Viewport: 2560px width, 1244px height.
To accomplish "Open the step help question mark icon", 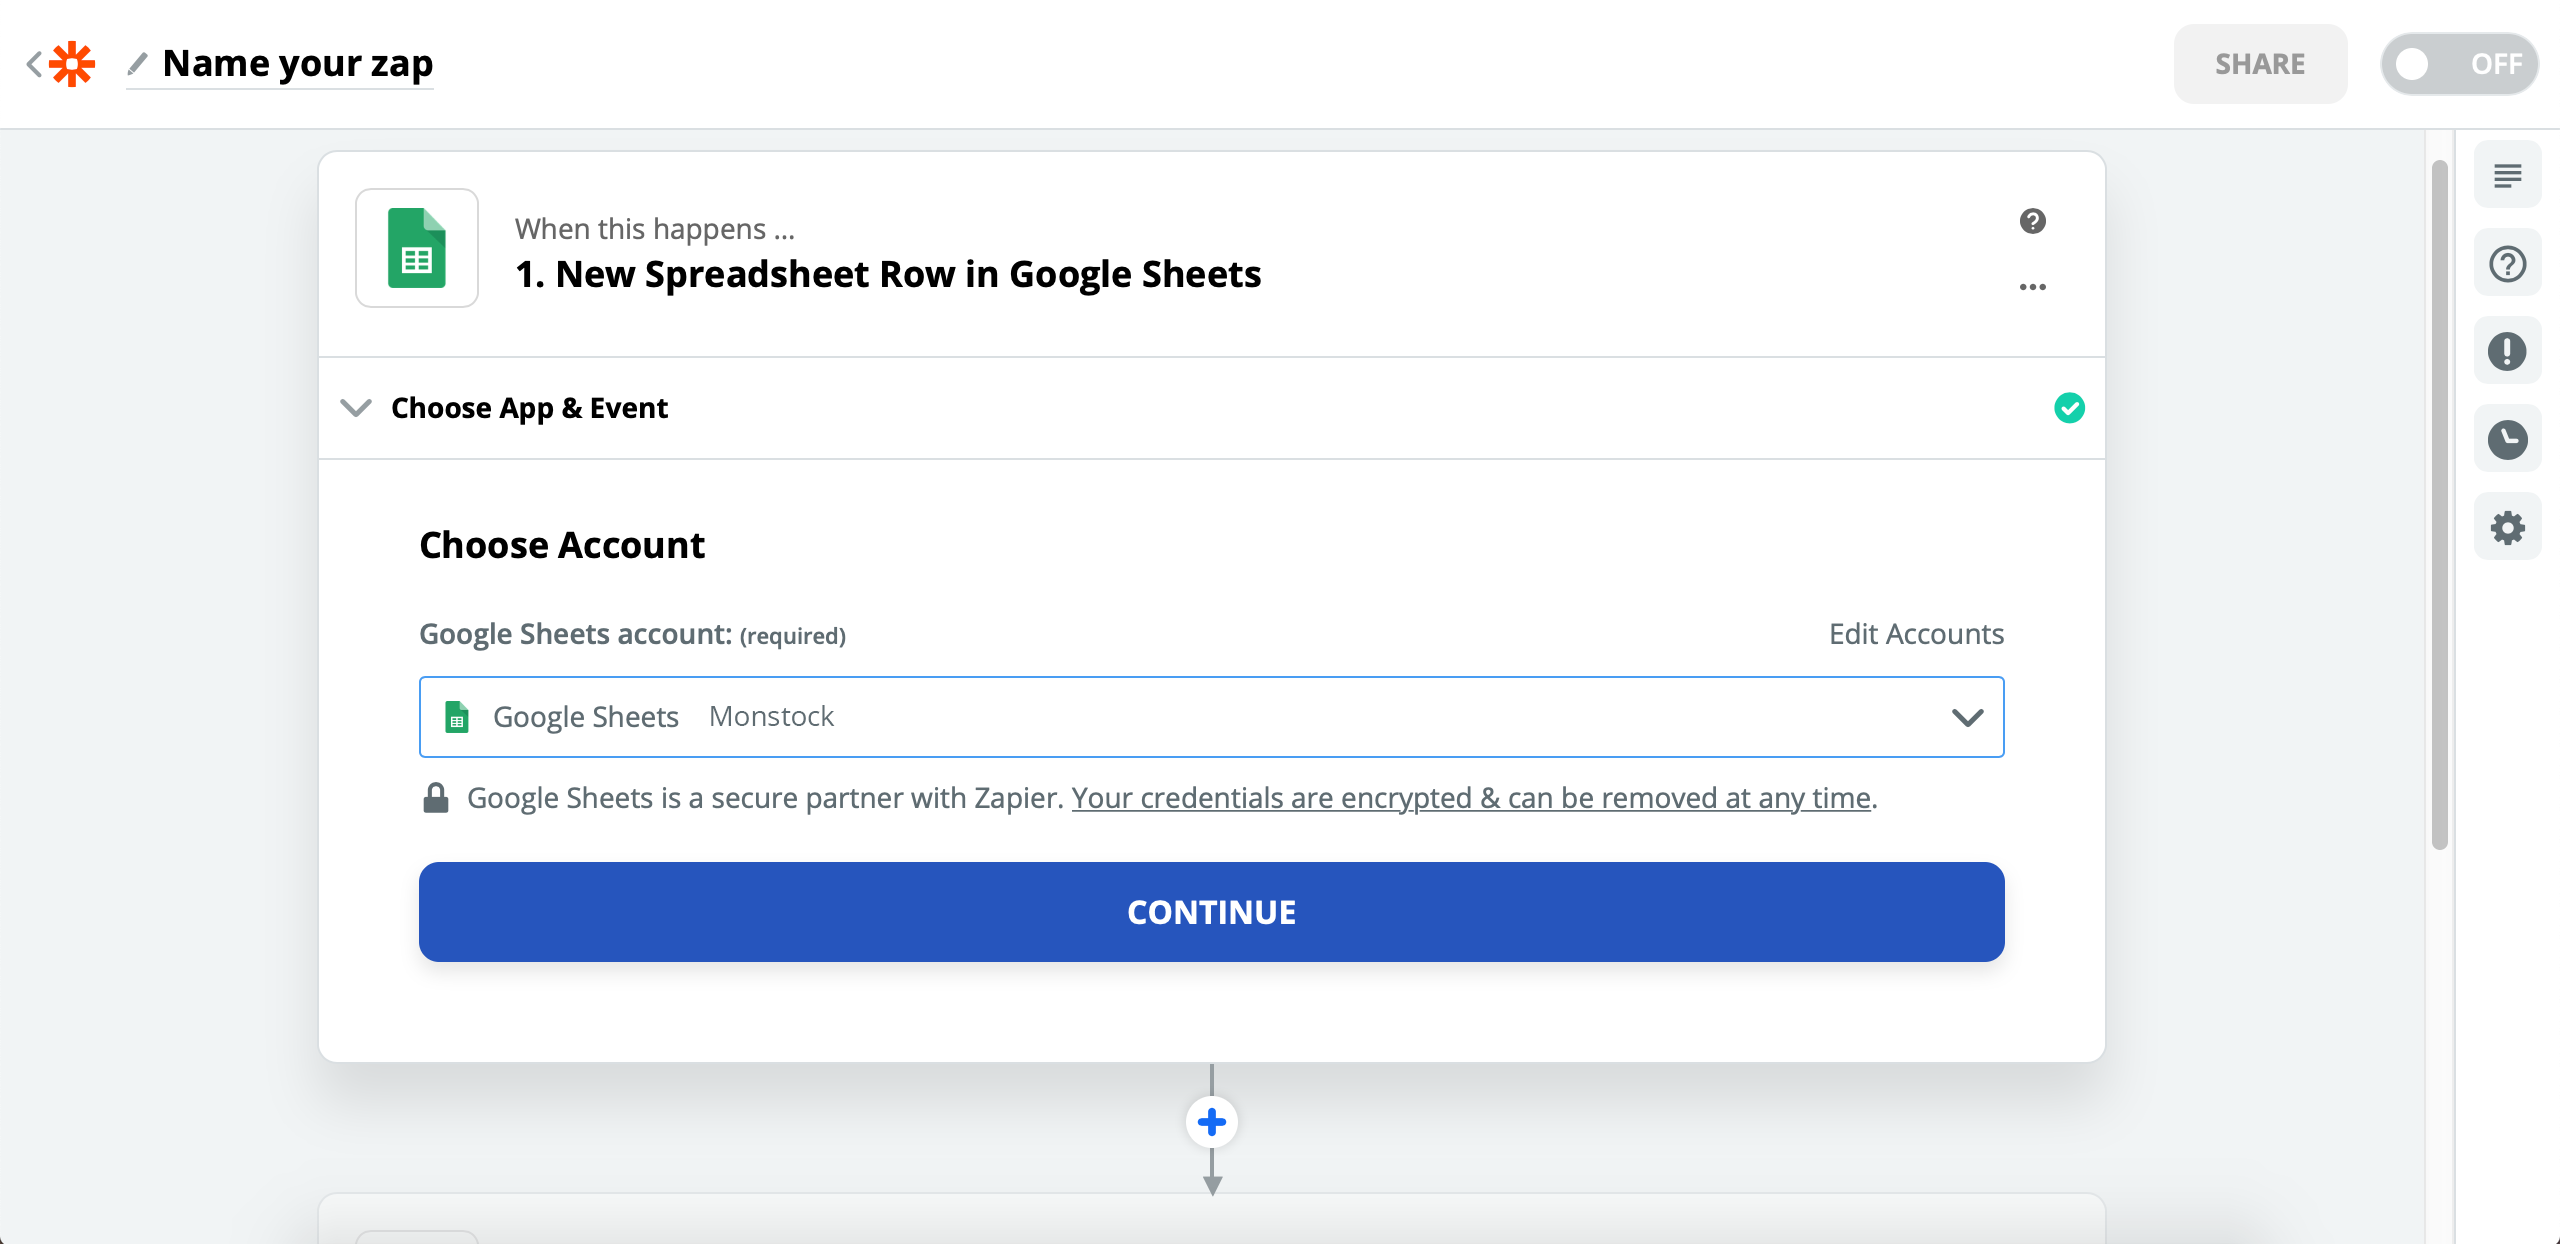I will [2033, 221].
